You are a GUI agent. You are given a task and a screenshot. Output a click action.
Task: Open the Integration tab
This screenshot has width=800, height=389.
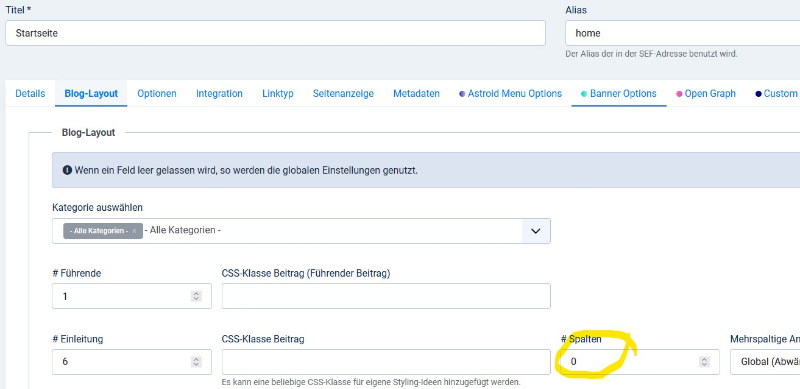219,93
